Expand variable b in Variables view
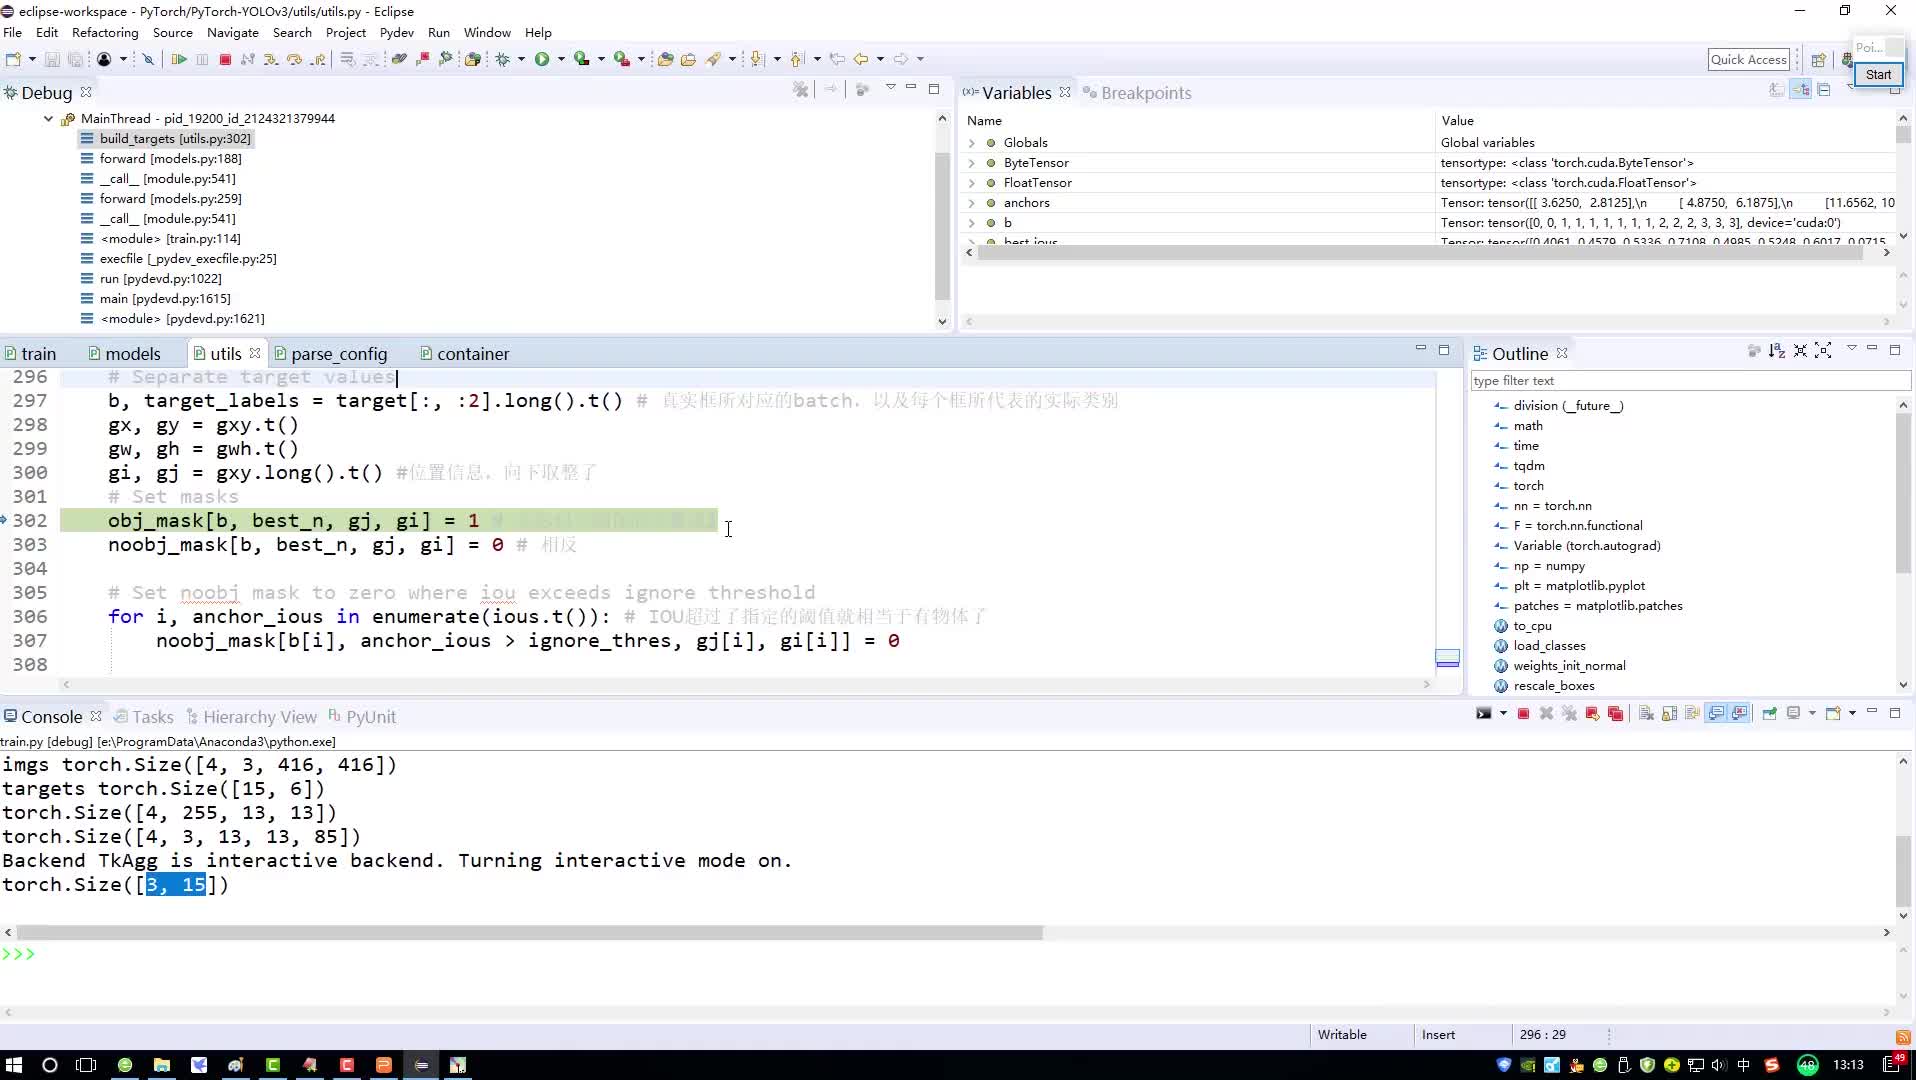Viewport: 1916px width, 1080px height. [x=971, y=223]
